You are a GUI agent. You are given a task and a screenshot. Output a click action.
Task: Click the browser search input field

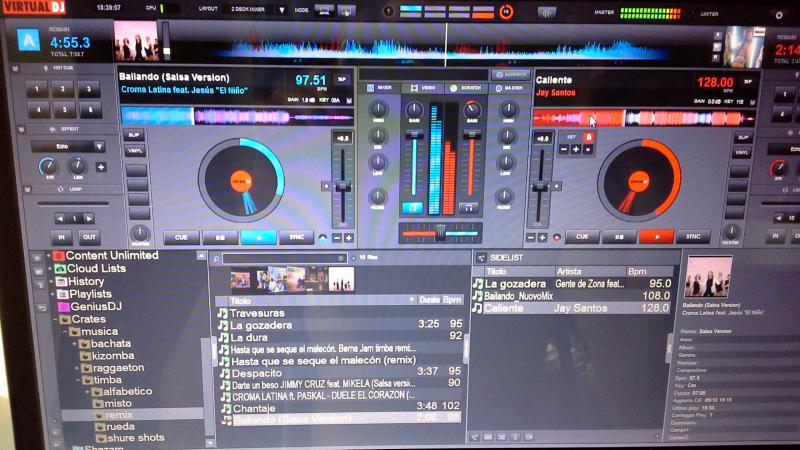click(284, 259)
